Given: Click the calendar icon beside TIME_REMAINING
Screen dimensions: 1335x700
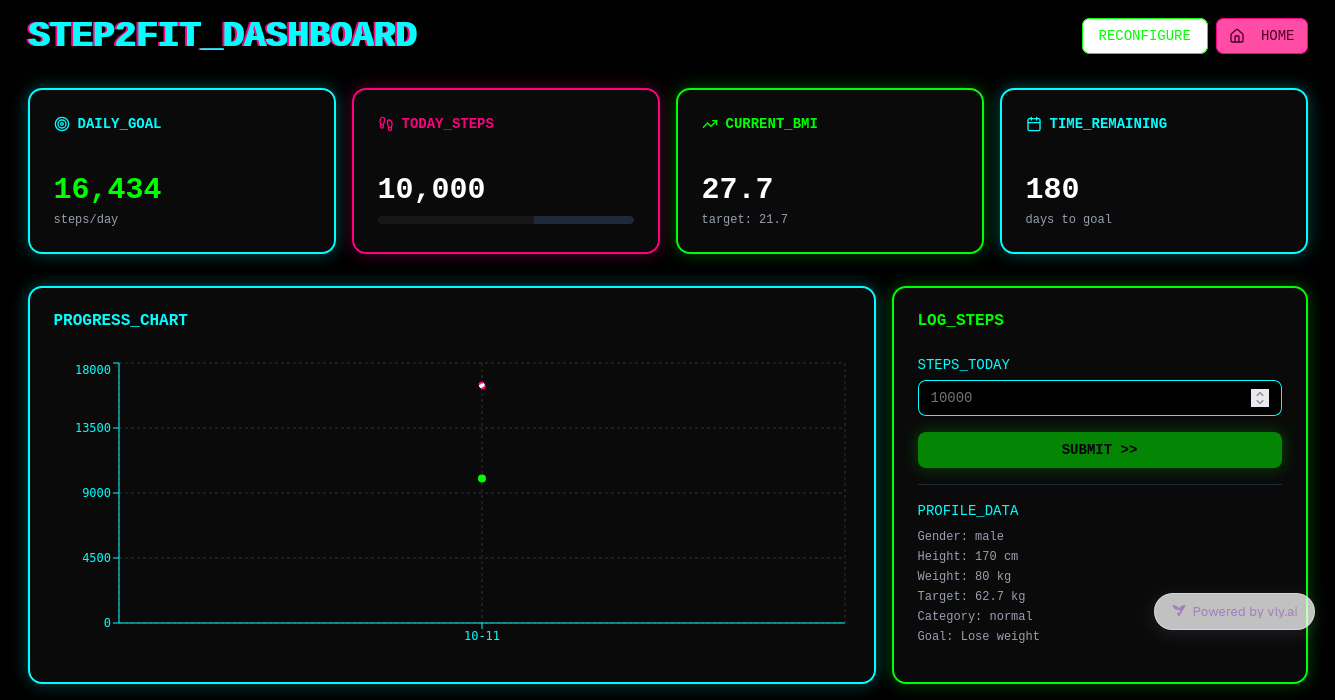Looking at the screenshot, I should [x=1034, y=124].
